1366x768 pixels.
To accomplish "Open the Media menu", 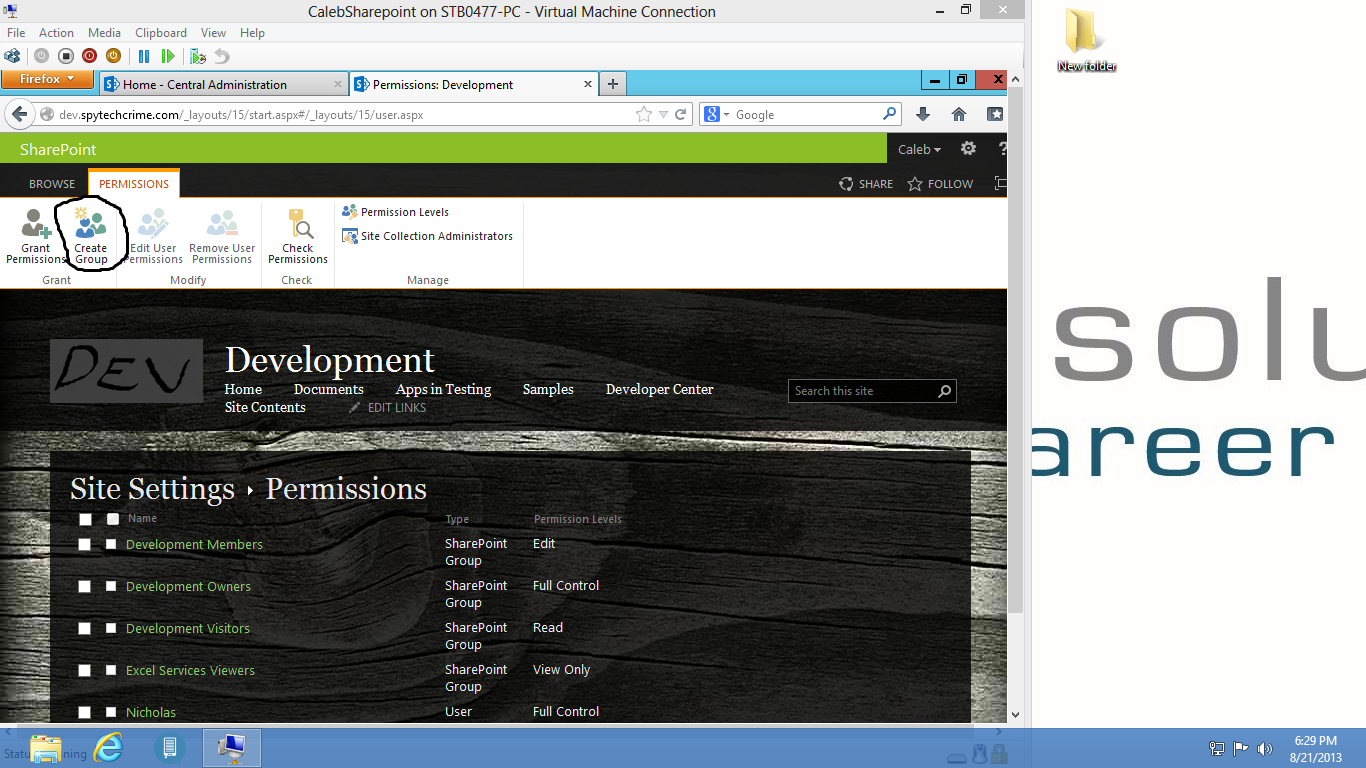I will click(x=104, y=33).
